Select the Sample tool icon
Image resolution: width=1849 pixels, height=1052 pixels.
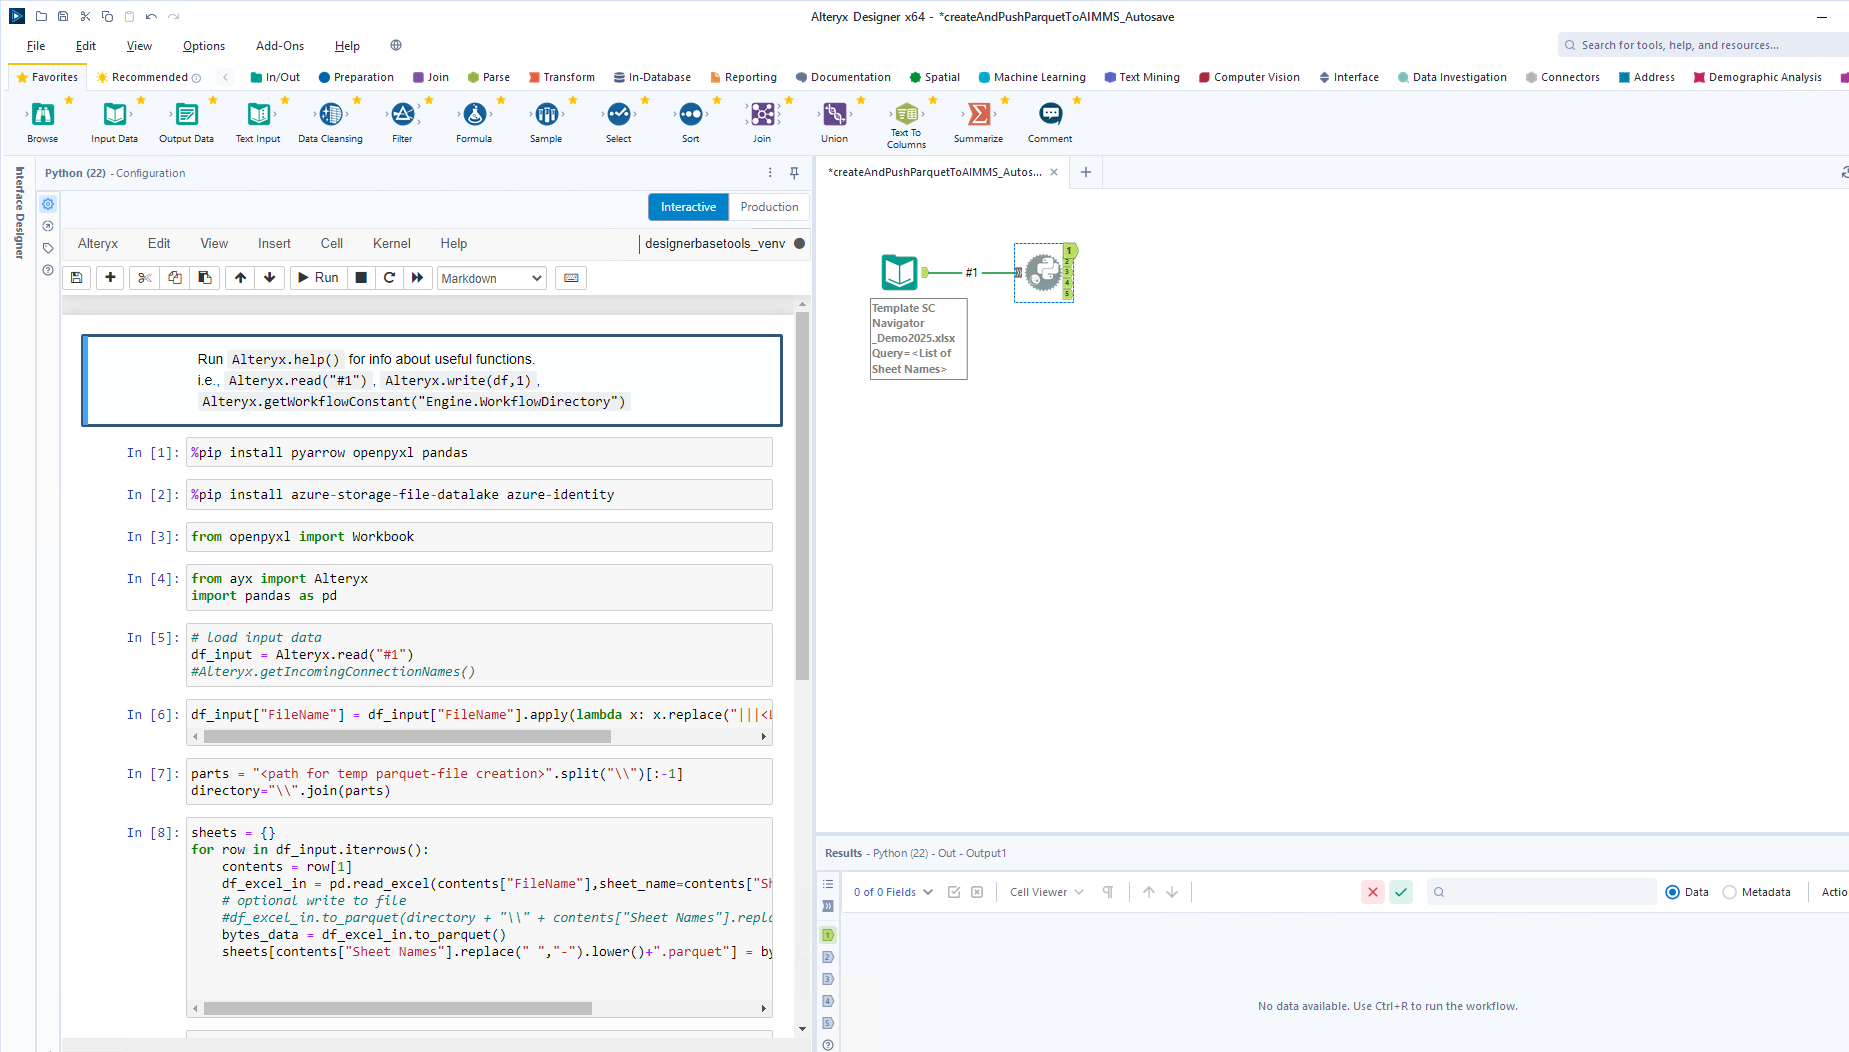[x=547, y=114]
